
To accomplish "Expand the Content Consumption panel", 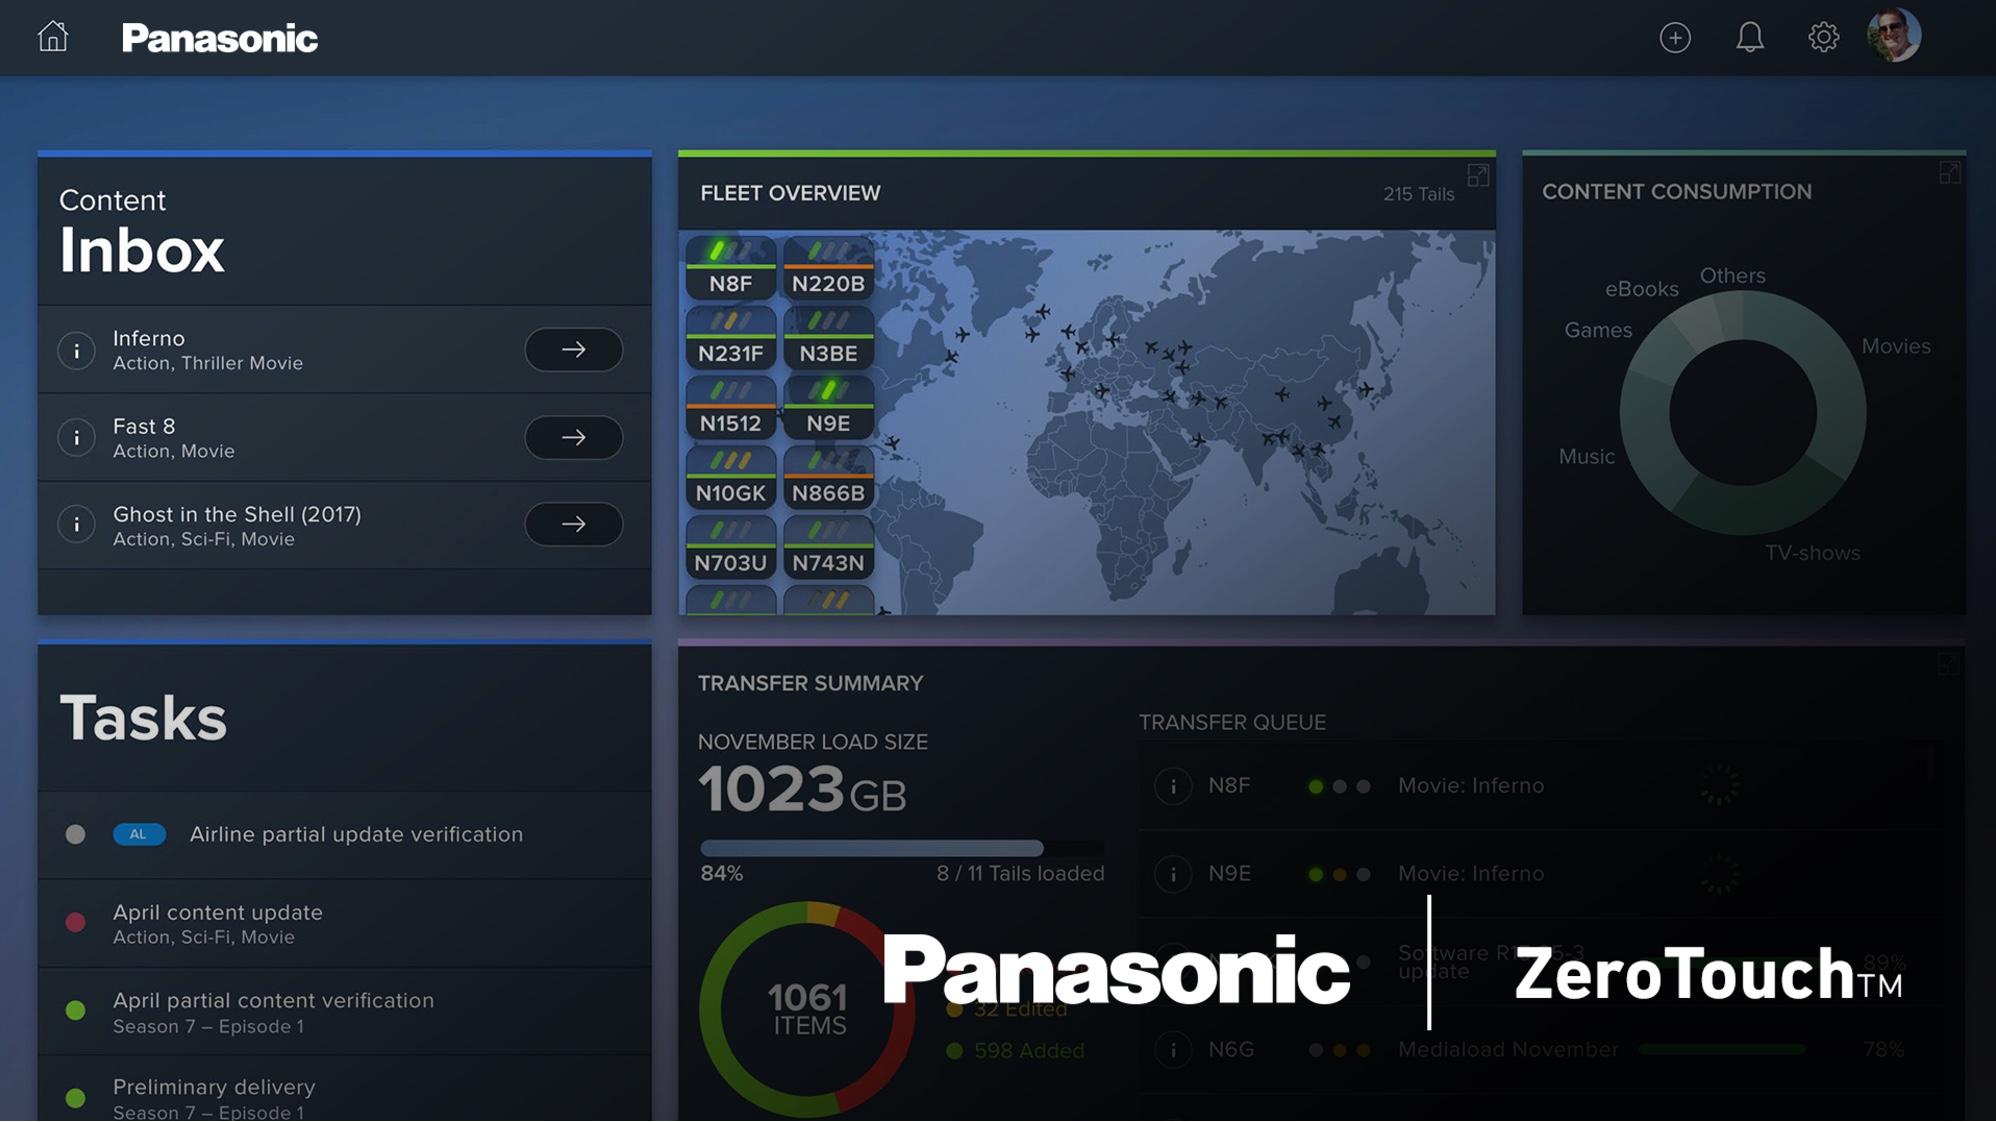I will pos(1949,174).
